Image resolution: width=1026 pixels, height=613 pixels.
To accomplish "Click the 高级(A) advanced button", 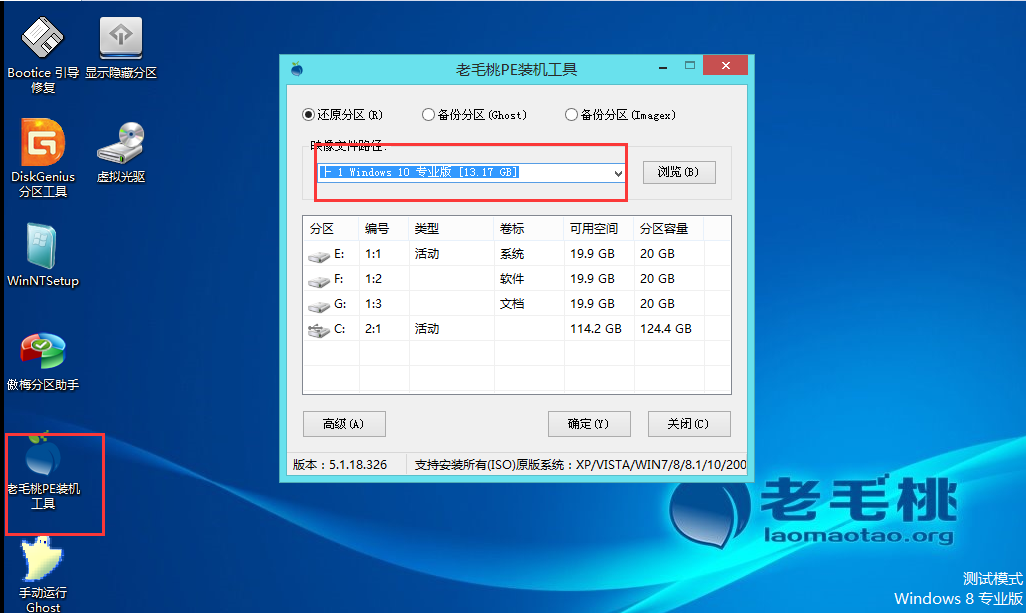I will coord(344,424).
